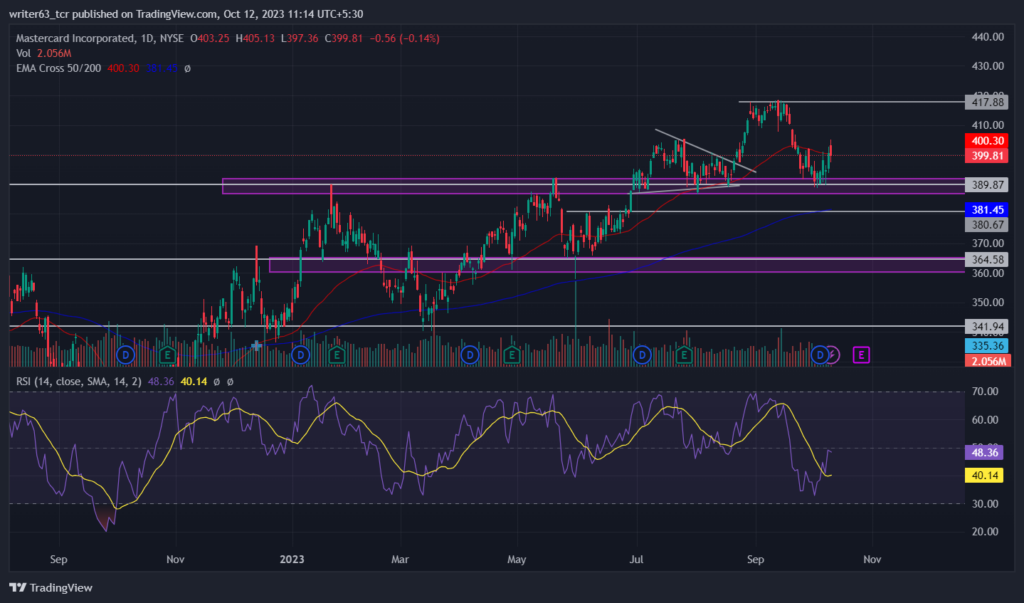
Task: Click the ø symbol after EMA Cross values
Action: [x=187, y=68]
